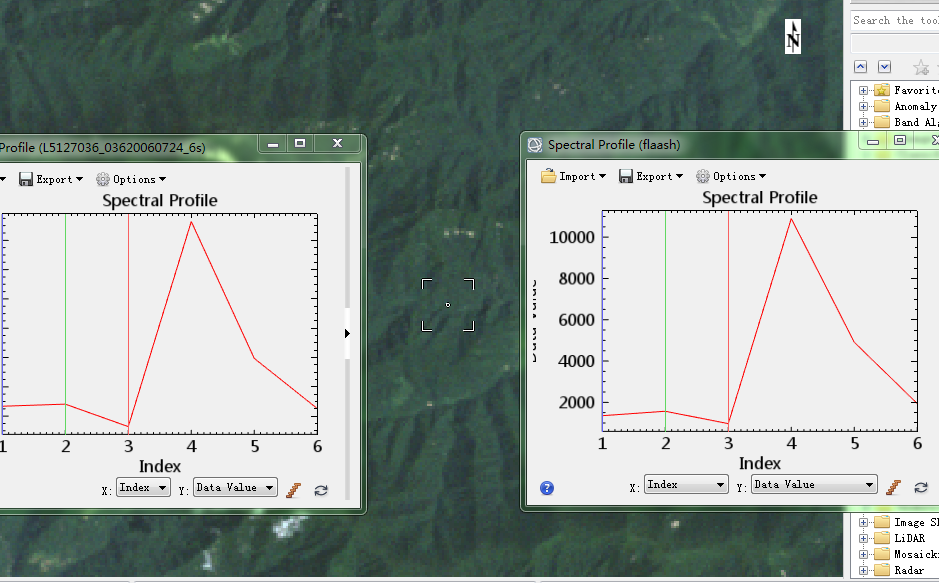Open Y axis Data Value dropdown in the left window
Viewport: 939px width, 583px height.
pyautogui.click(x=235, y=487)
